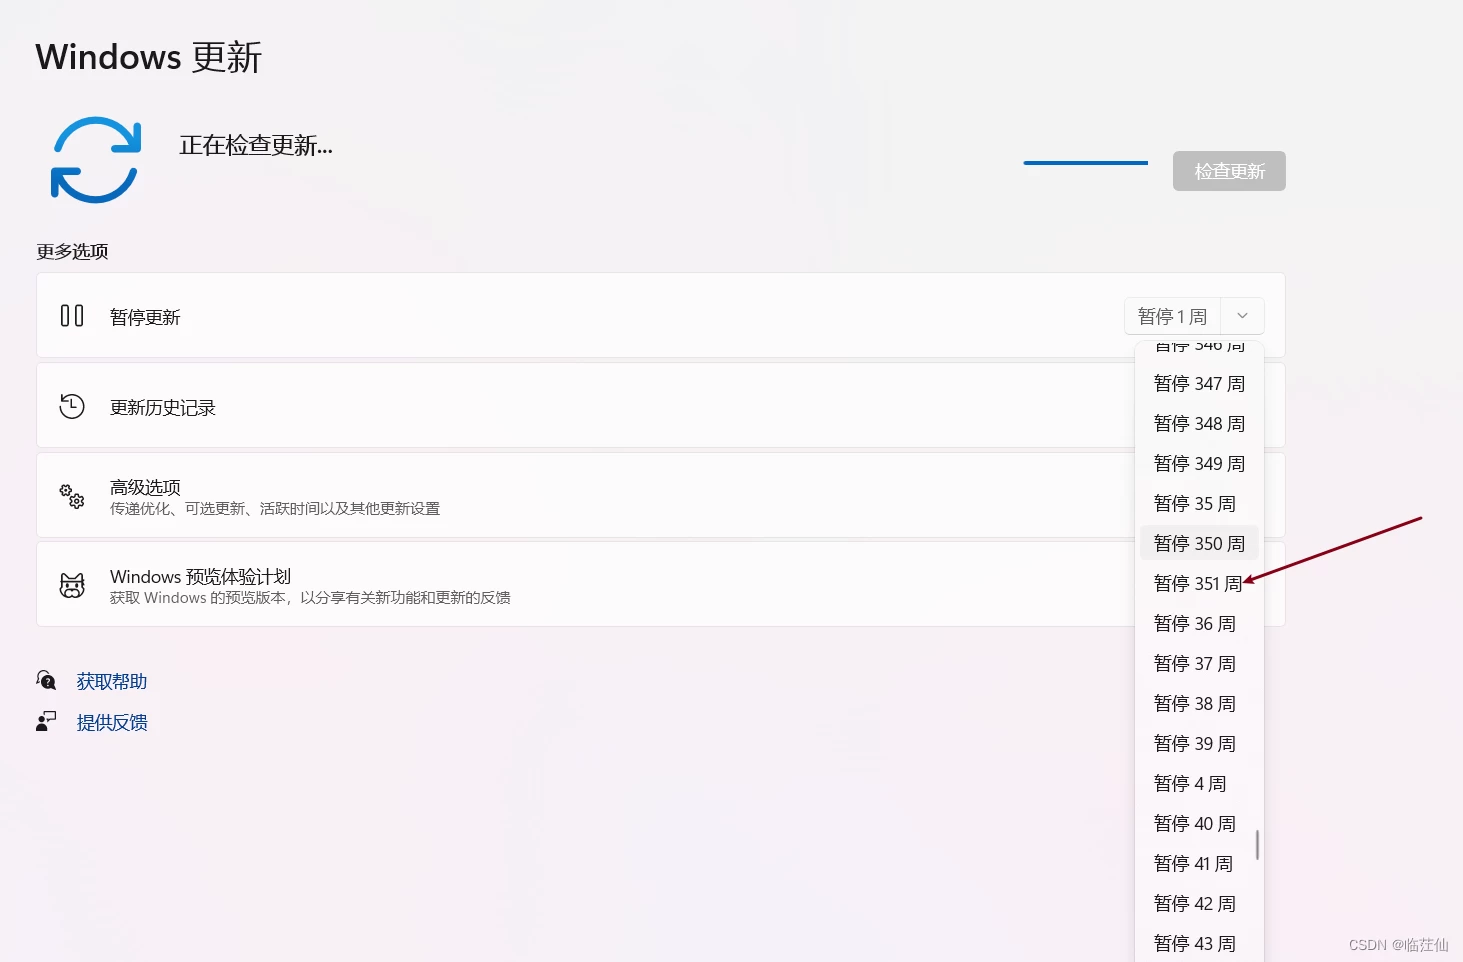Choose 暂停 349 周 from the list
The width and height of the screenshot is (1463, 962).
pos(1199,464)
